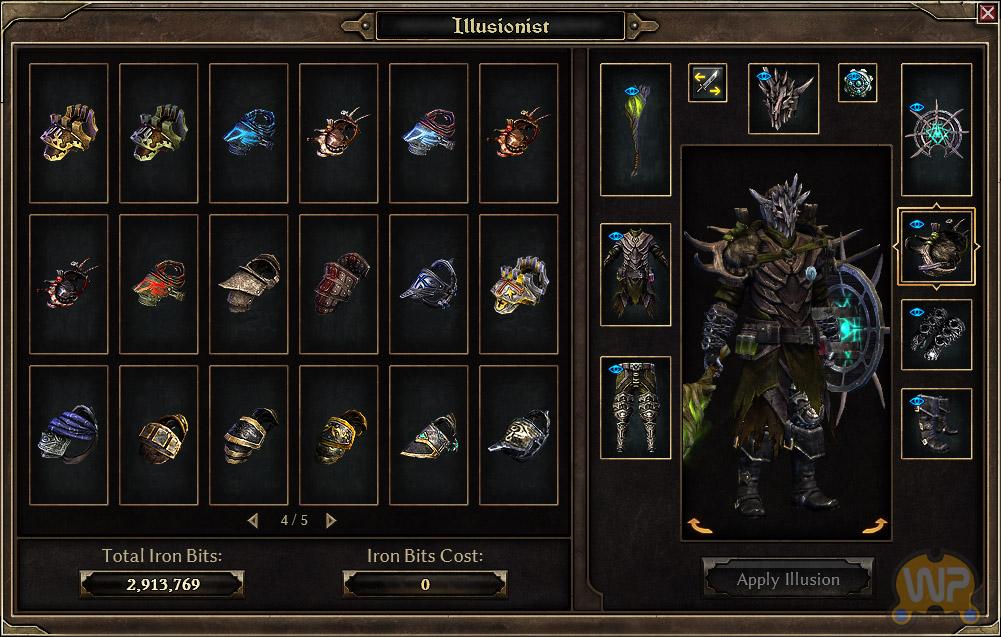Toggle illusion eye on the shield slot
Image resolution: width=1001 pixels, height=637 pixels.
click(917, 108)
